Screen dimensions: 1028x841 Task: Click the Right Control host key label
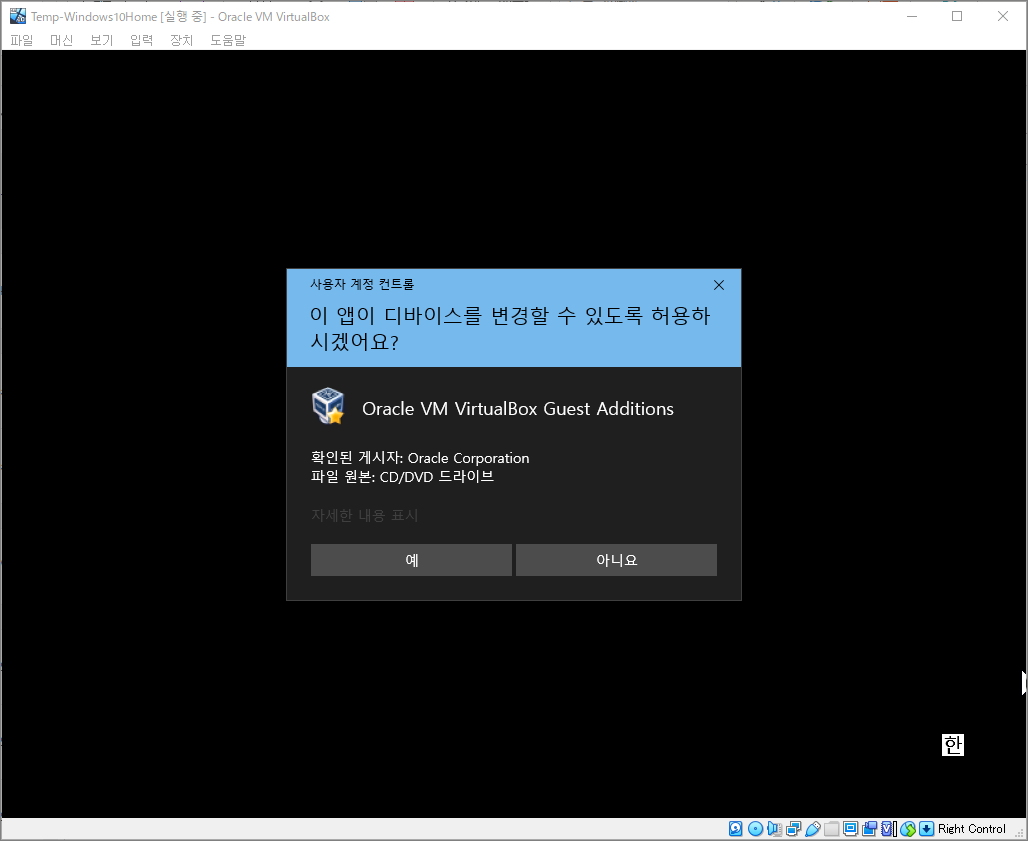972,829
